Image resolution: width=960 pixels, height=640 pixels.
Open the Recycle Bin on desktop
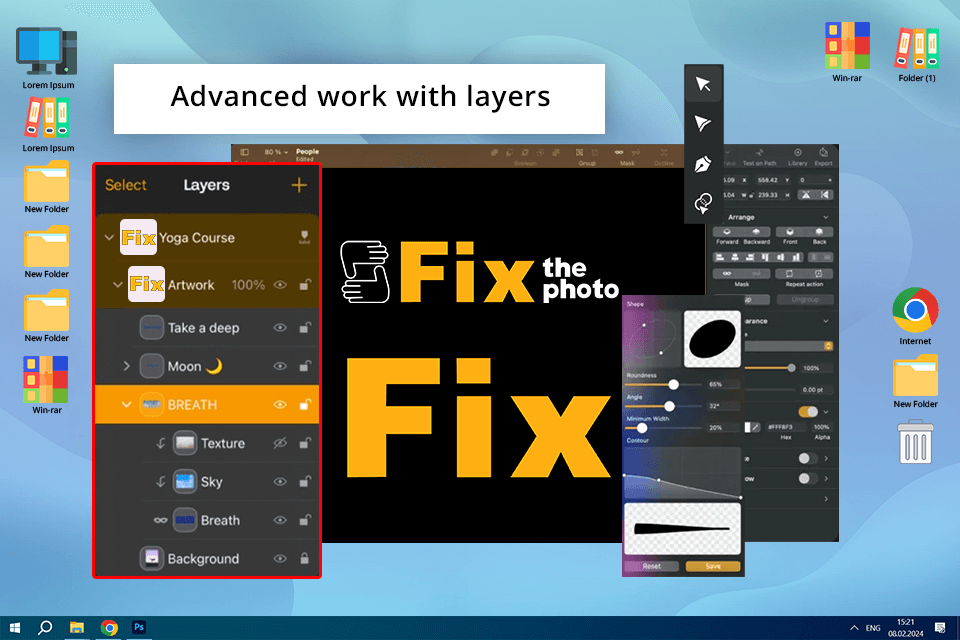coord(915,442)
